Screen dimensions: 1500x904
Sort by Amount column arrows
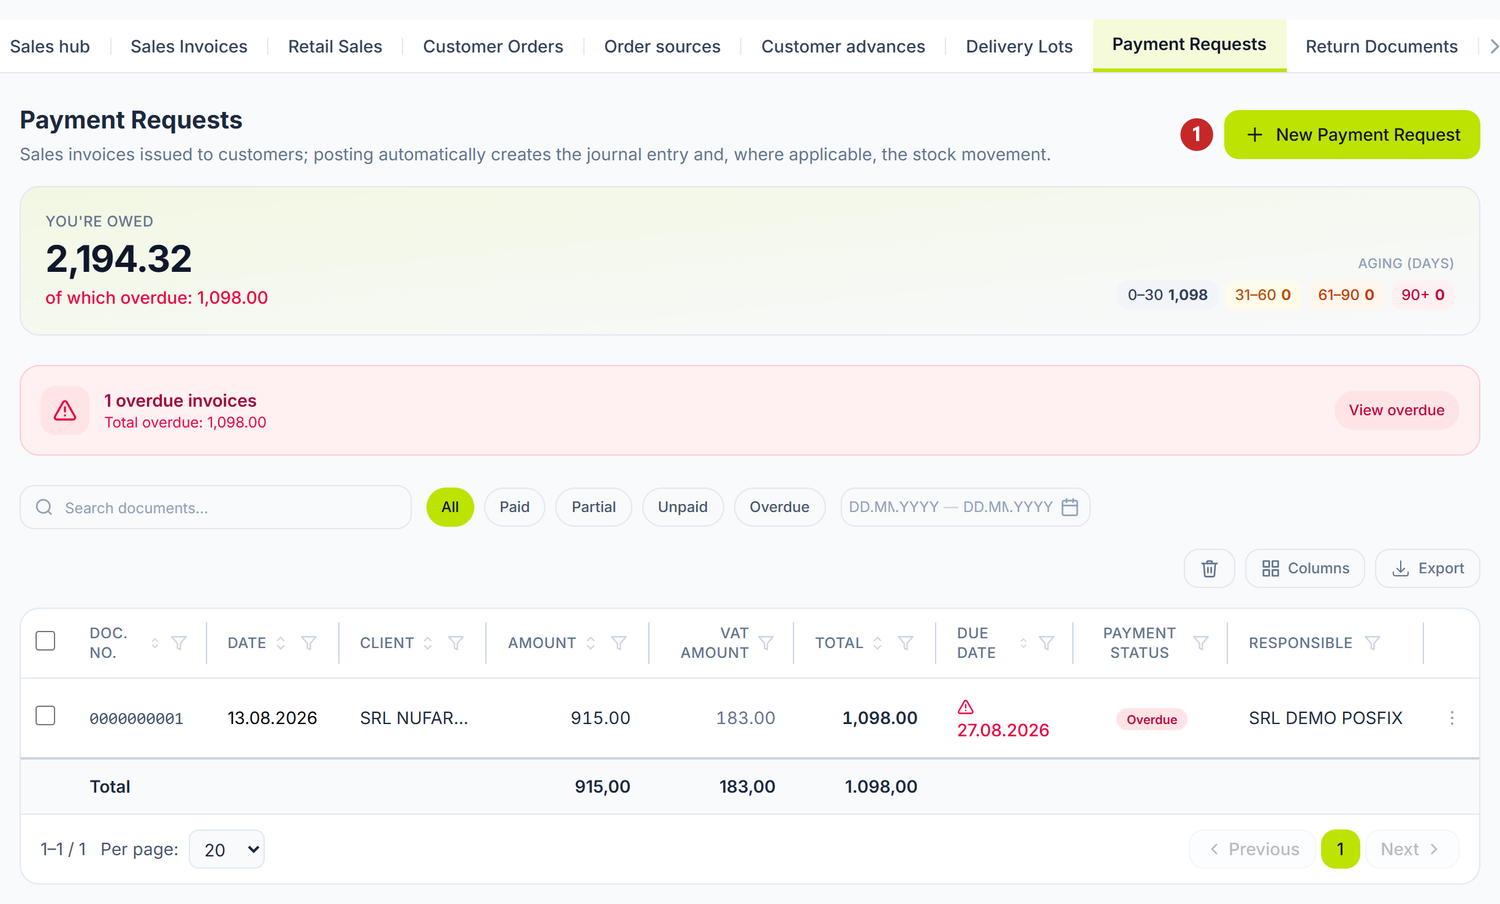click(591, 643)
